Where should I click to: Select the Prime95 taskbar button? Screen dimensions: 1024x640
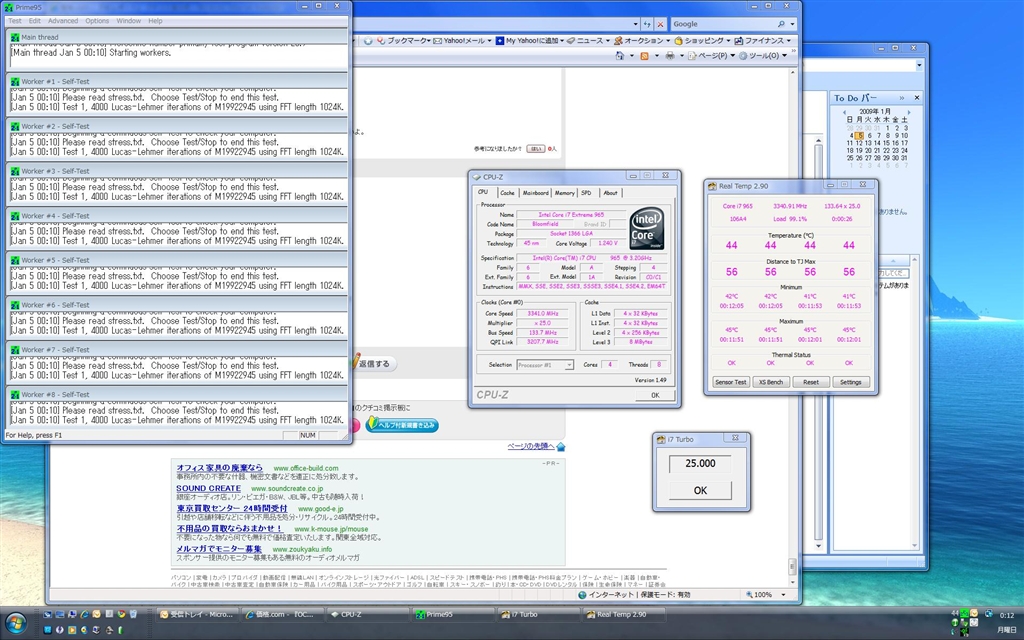pyautogui.click(x=446, y=614)
